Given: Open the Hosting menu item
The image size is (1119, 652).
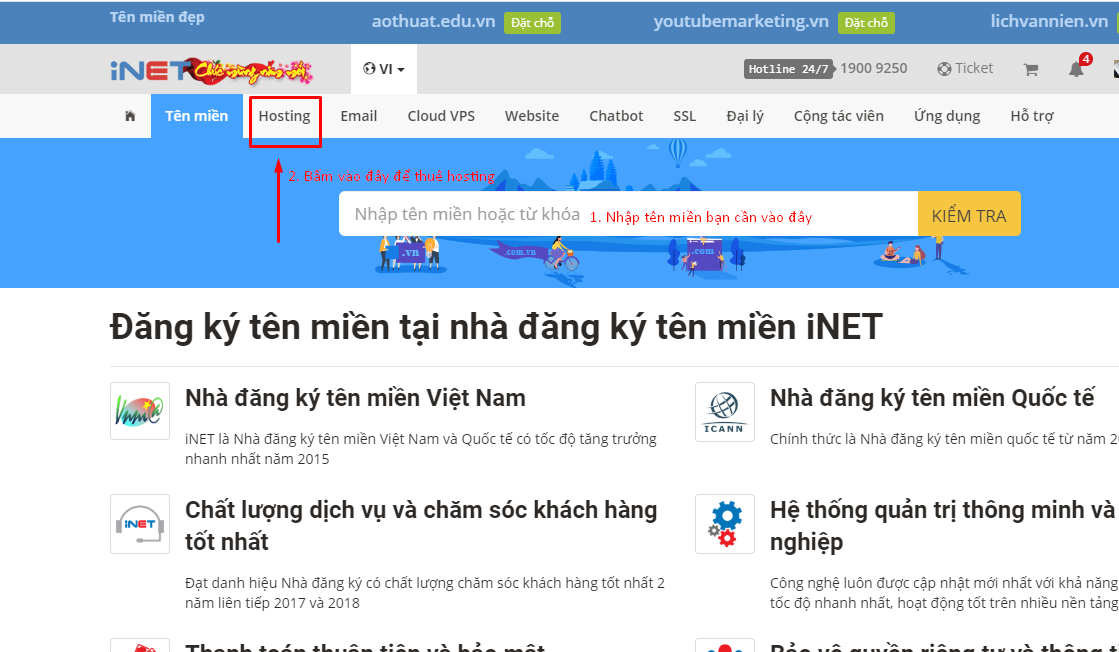Looking at the screenshot, I should point(284,116).
